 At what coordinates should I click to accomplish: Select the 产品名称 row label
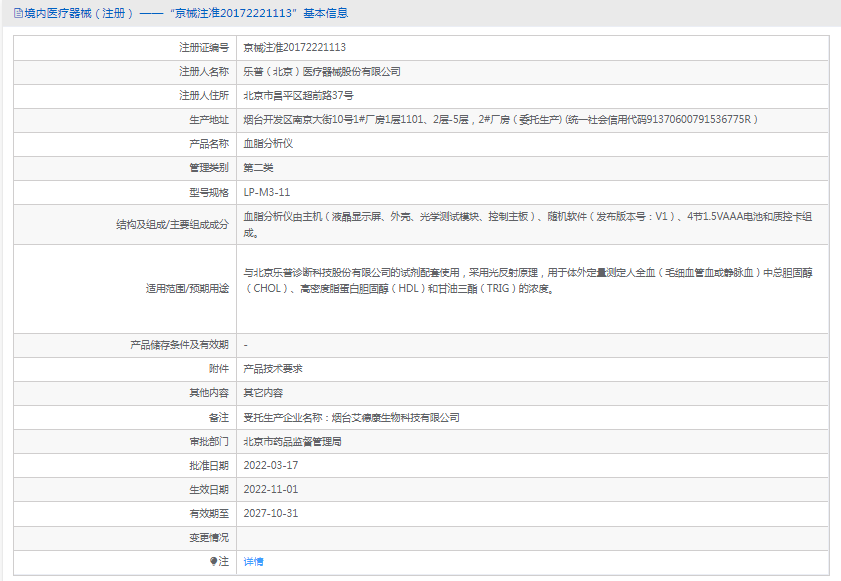pos(209,144)
